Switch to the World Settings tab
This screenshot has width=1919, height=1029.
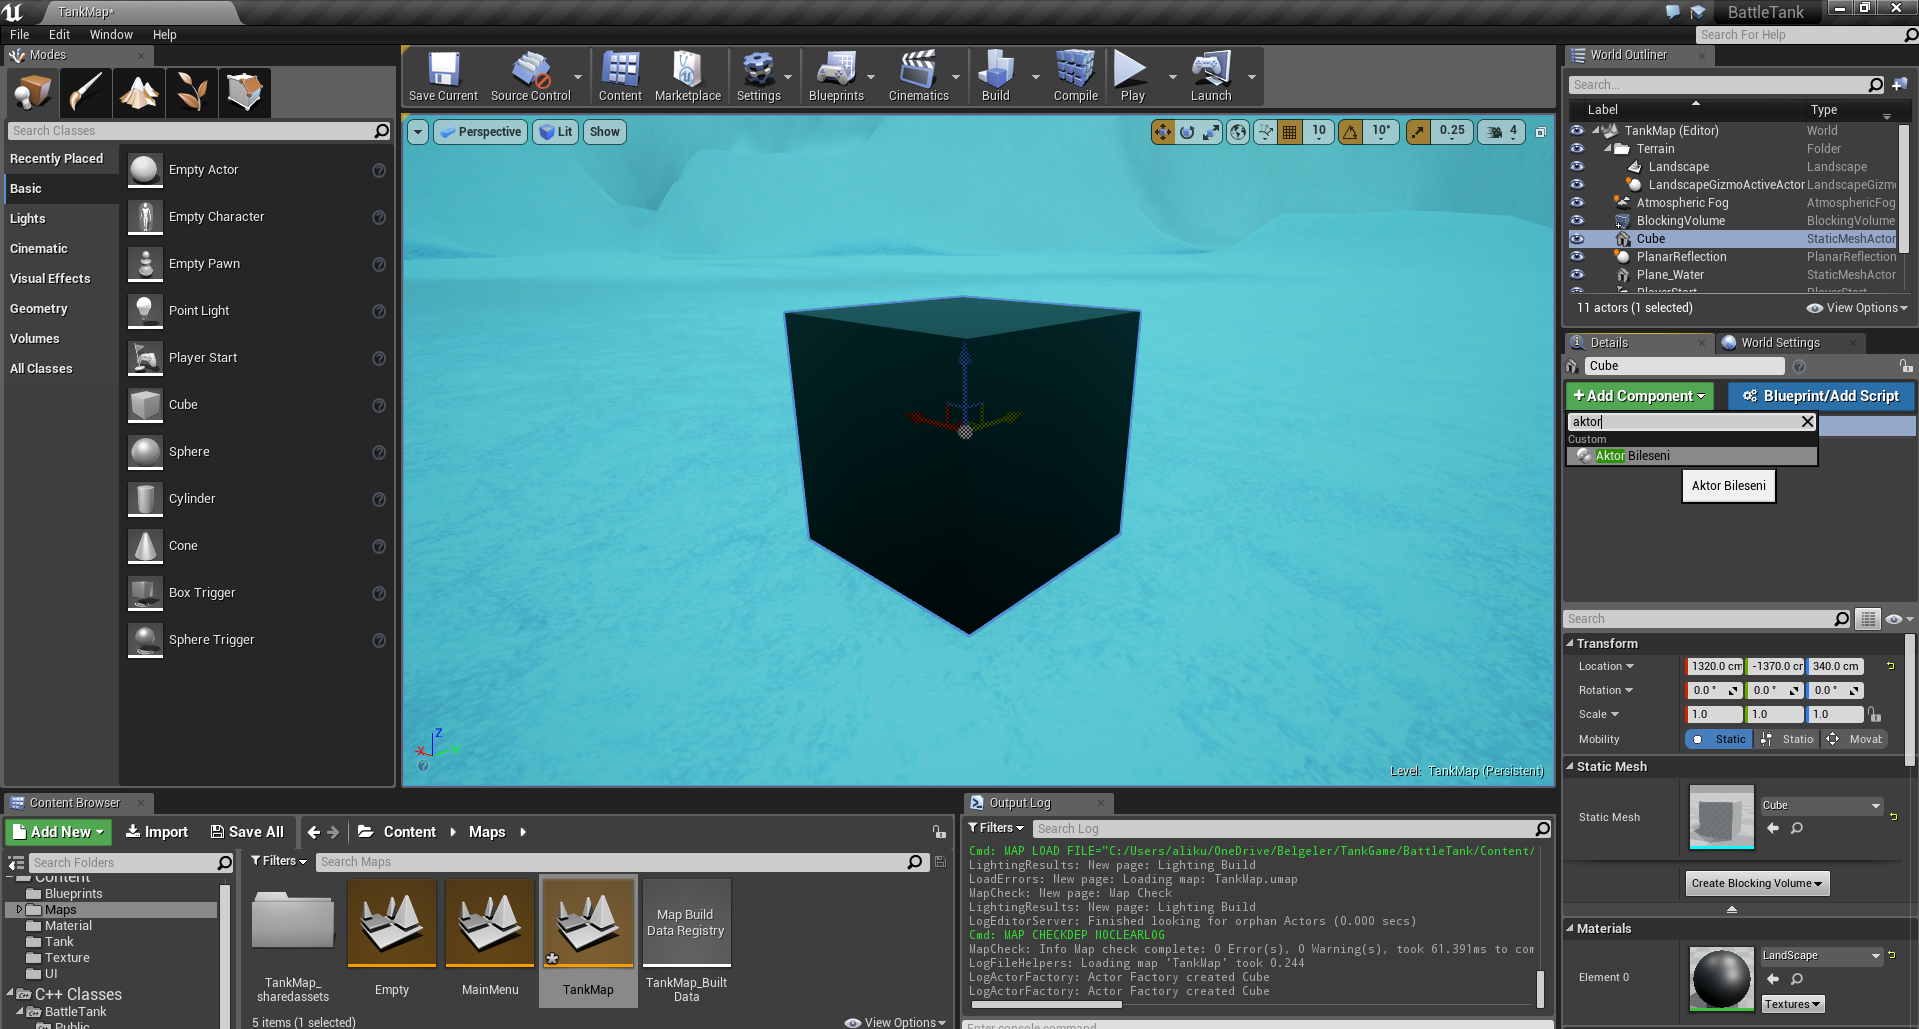click(x=1780, y=343)
